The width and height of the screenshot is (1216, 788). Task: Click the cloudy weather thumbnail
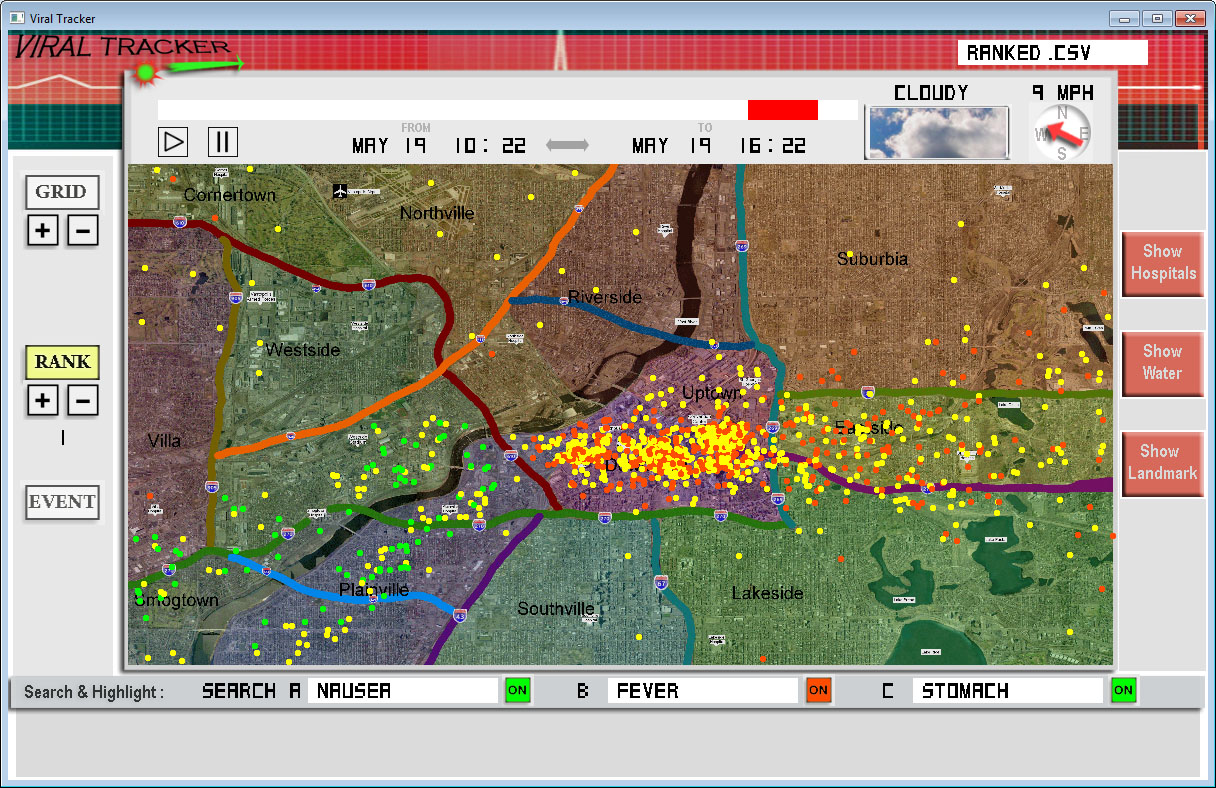pyautogui.click(x=937, y=133)
